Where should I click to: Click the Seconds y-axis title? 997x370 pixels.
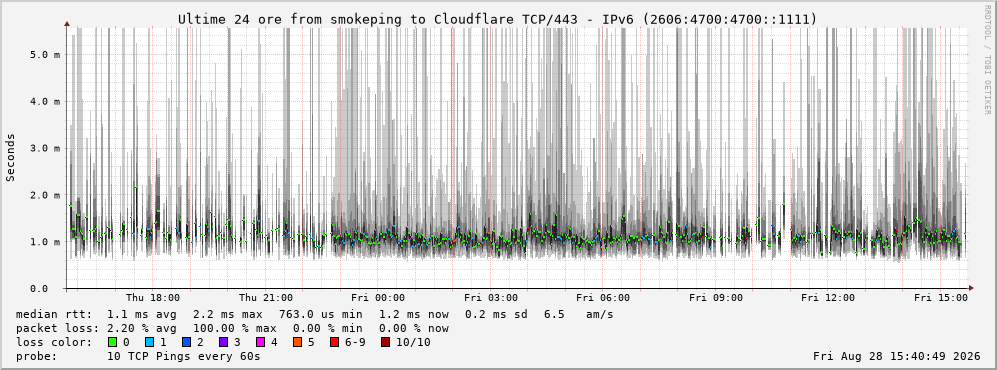pyautogui.click(x=11, y=158)
